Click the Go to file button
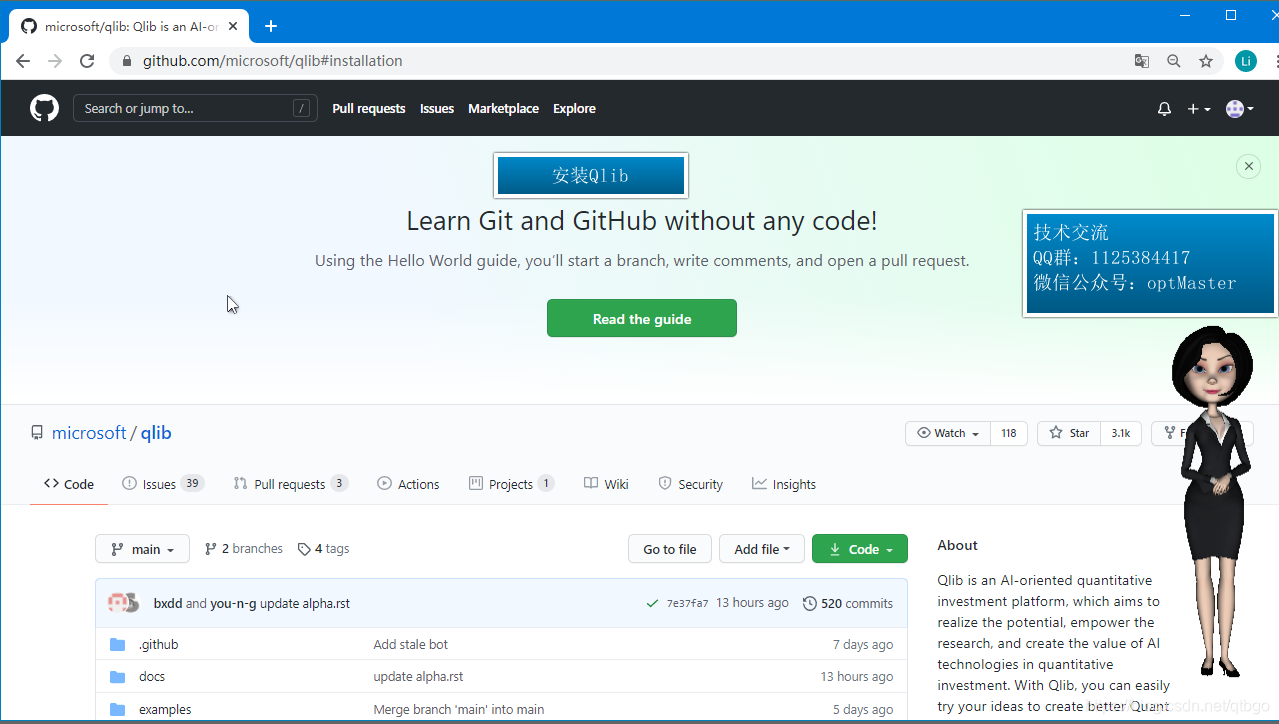The image size is (1279, 724). (670, 549)
